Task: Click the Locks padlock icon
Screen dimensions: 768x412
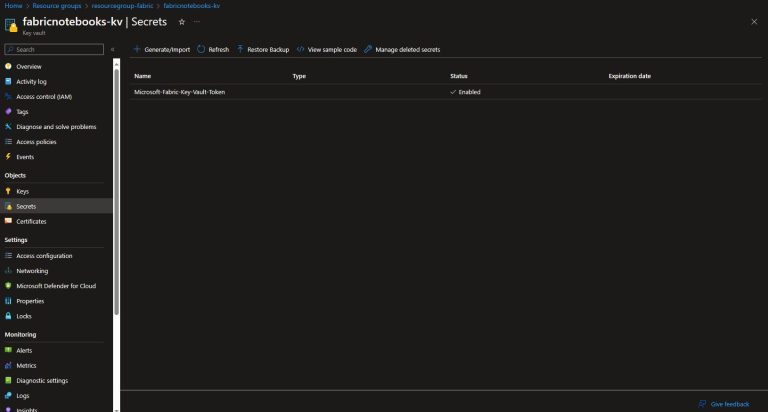Action: coord(8,316)
